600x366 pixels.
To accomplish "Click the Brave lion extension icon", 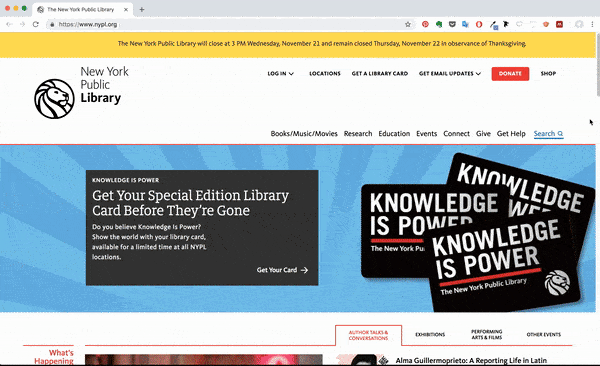I will [x=546, y=24].
